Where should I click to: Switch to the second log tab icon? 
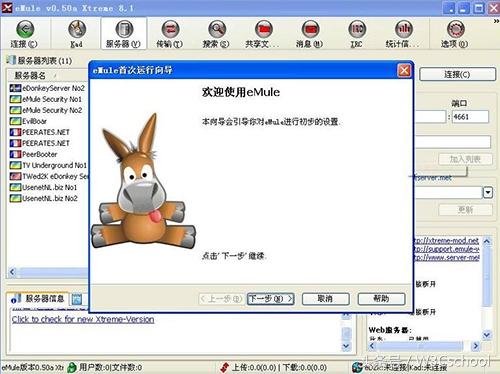[x=77, y=299]
